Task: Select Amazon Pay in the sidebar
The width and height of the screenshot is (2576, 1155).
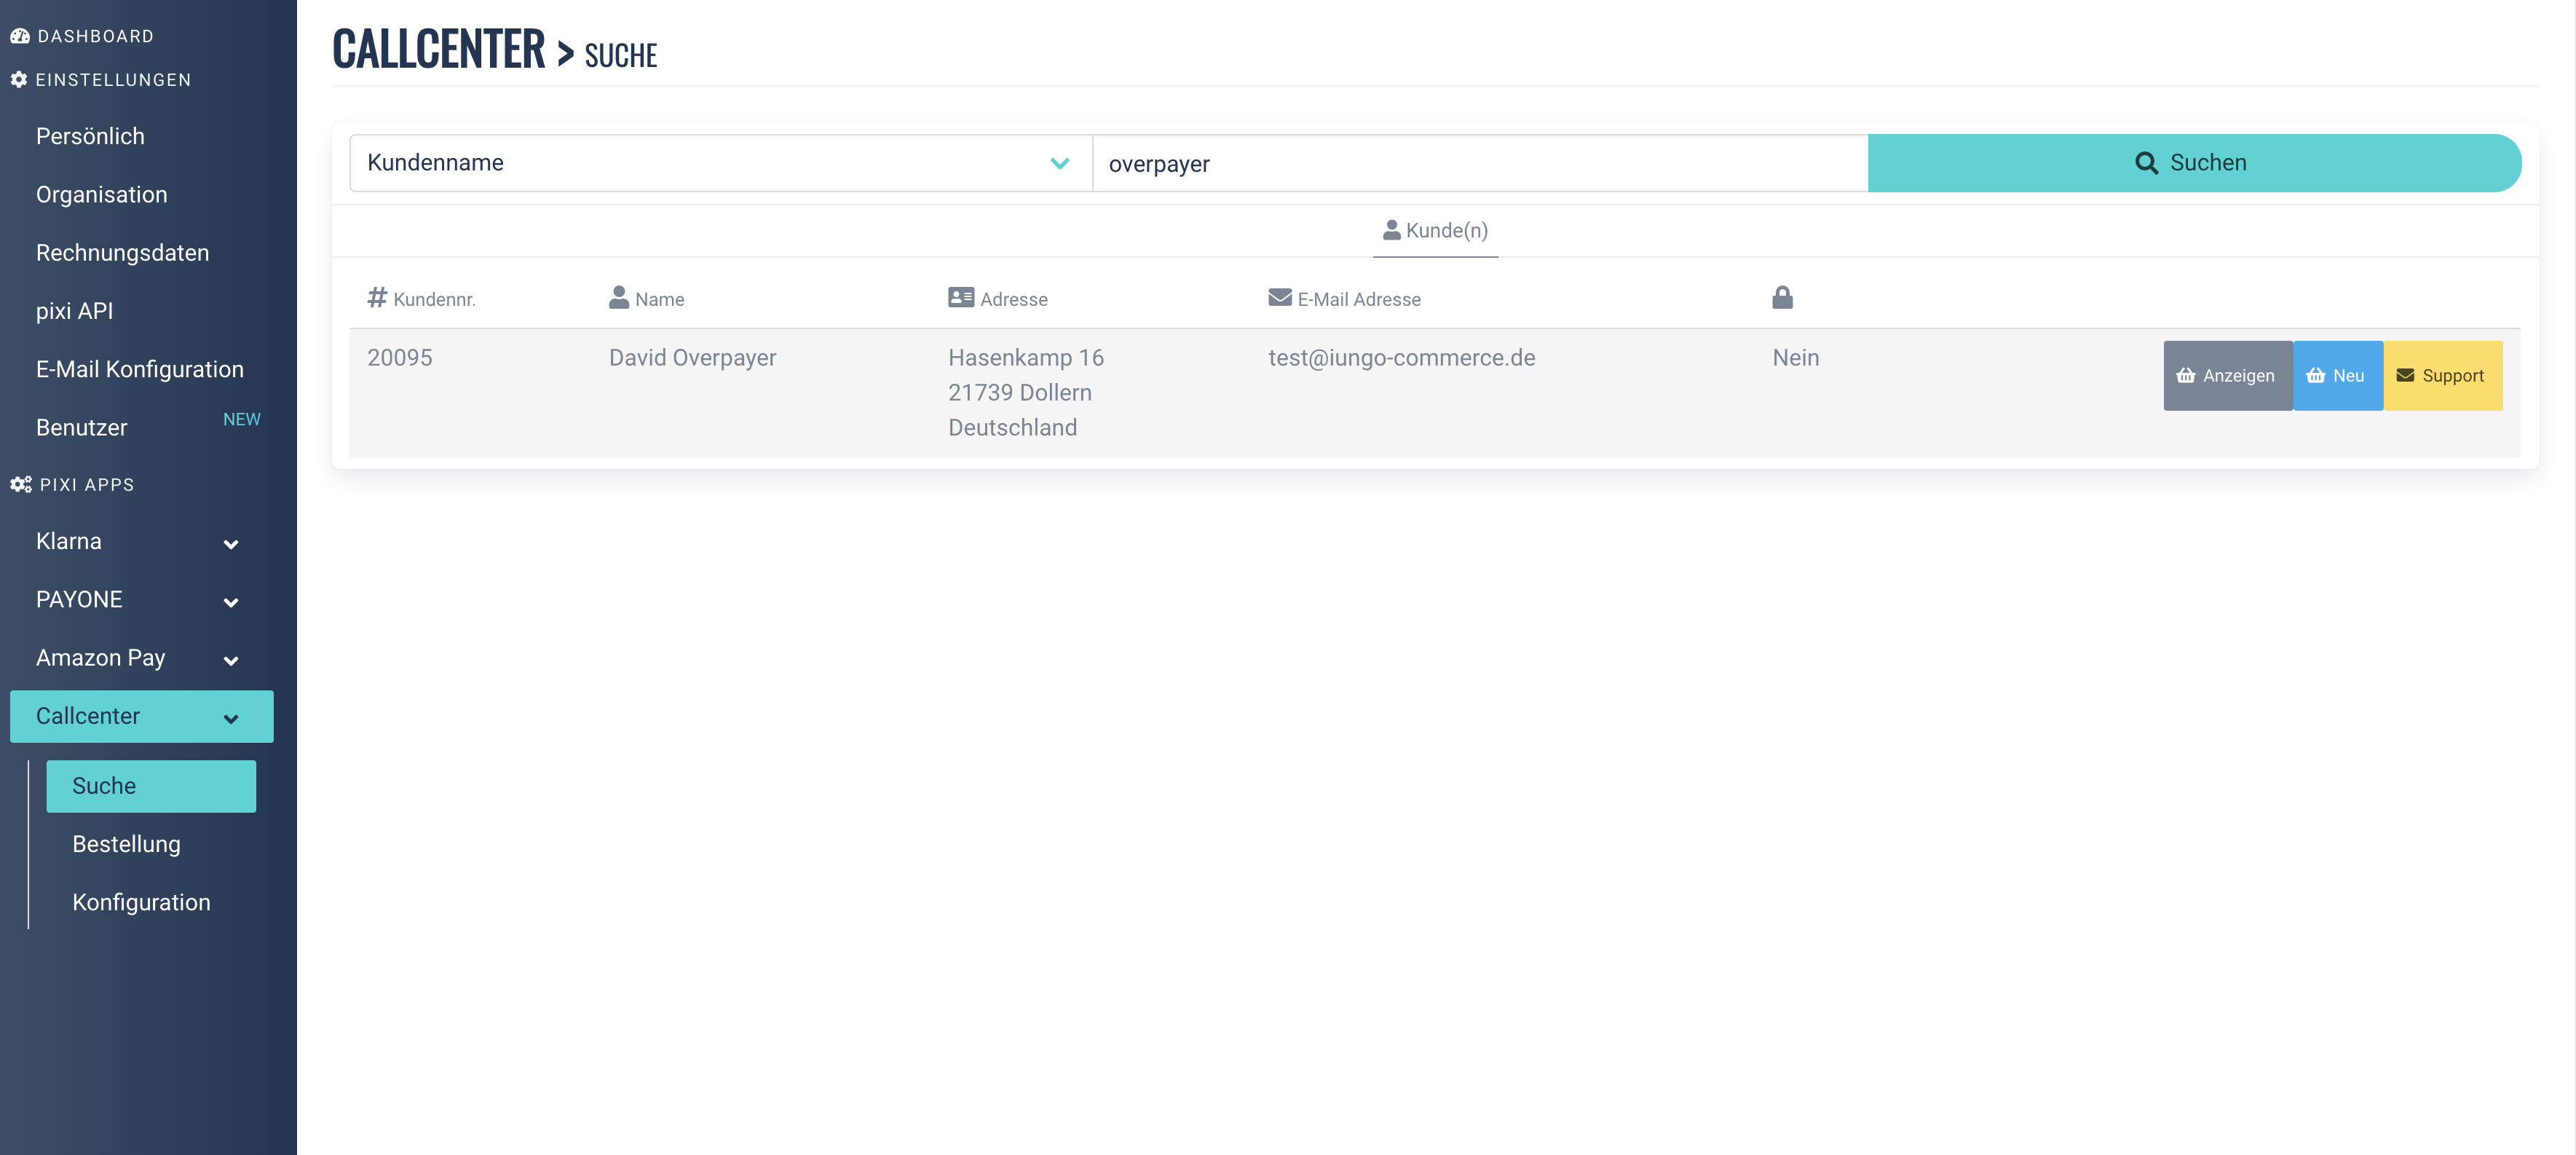Action: (x=100, y=658)
